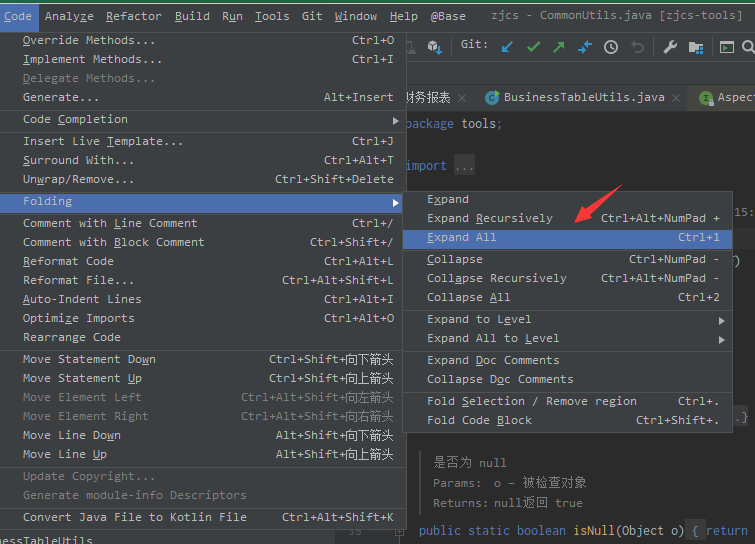Open Settings wrench icon

(x=670, y=47)
